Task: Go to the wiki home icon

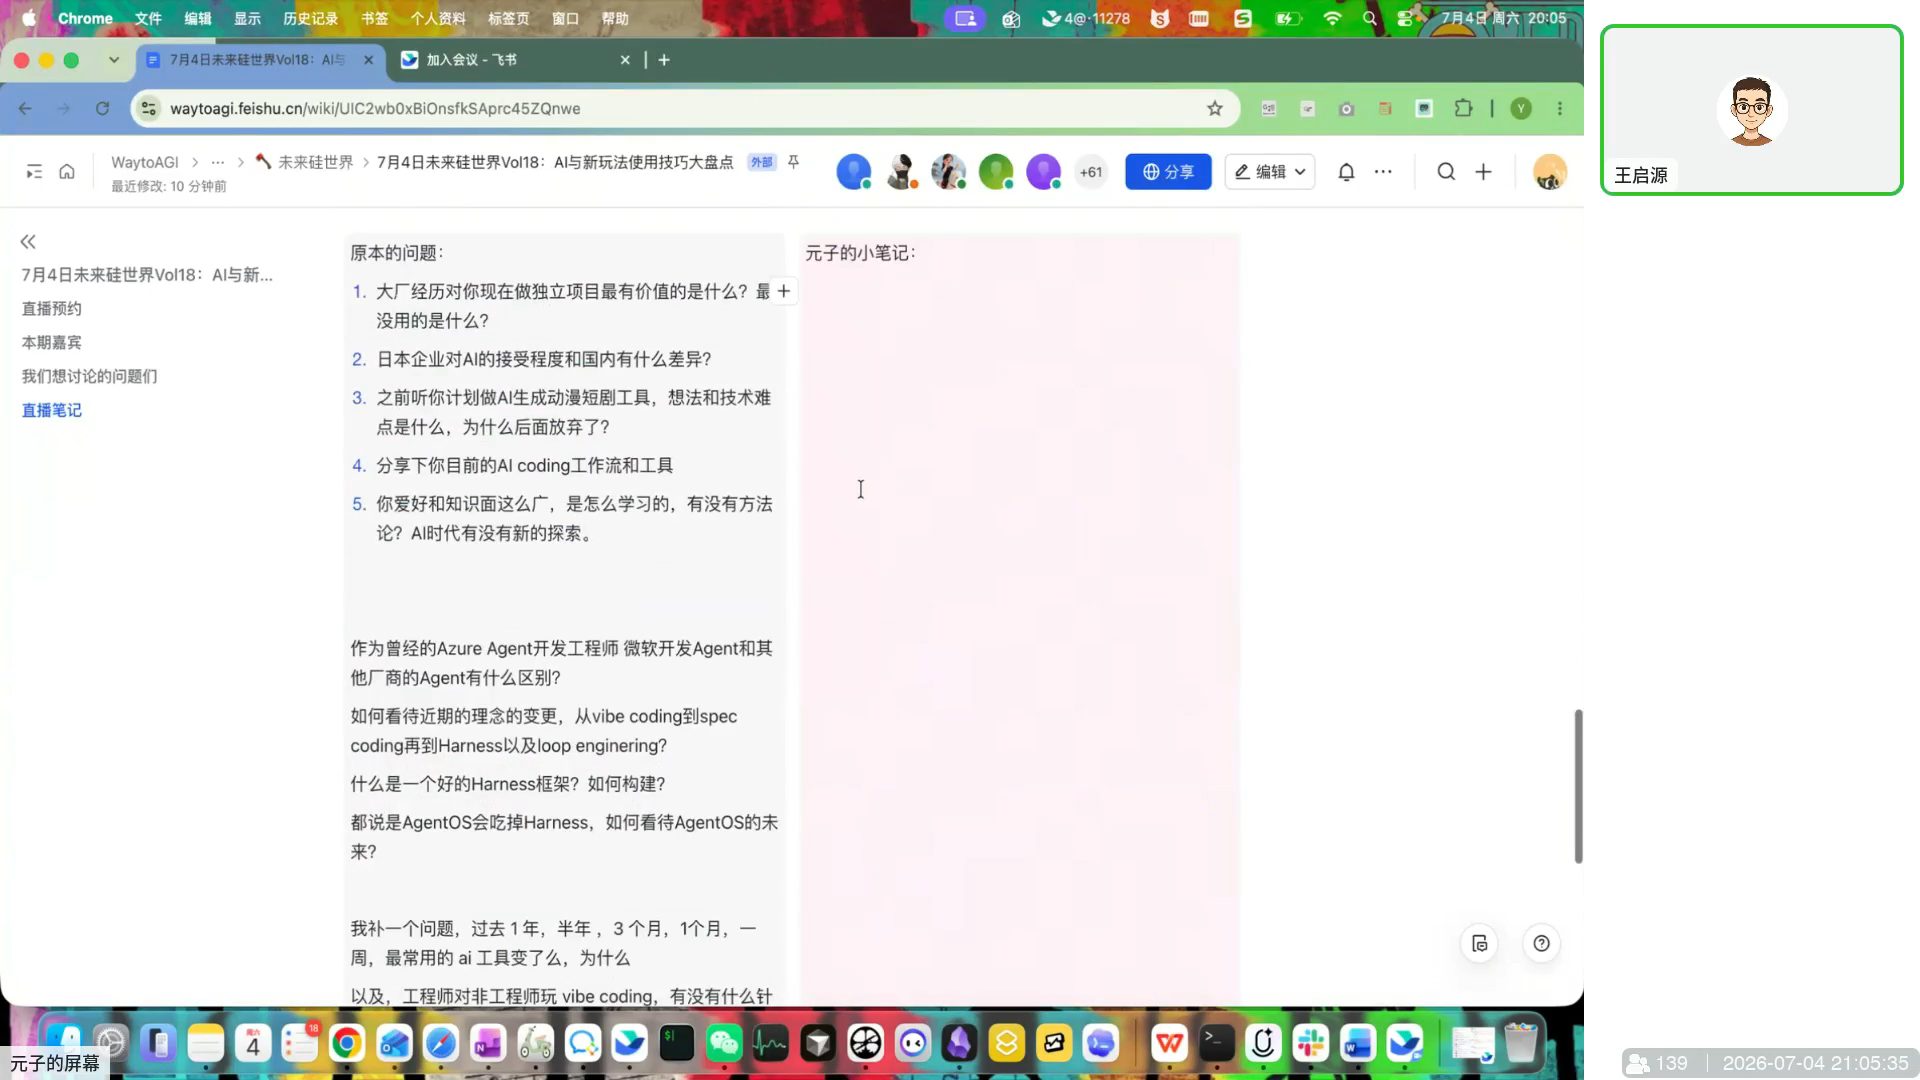Action: 67,172
